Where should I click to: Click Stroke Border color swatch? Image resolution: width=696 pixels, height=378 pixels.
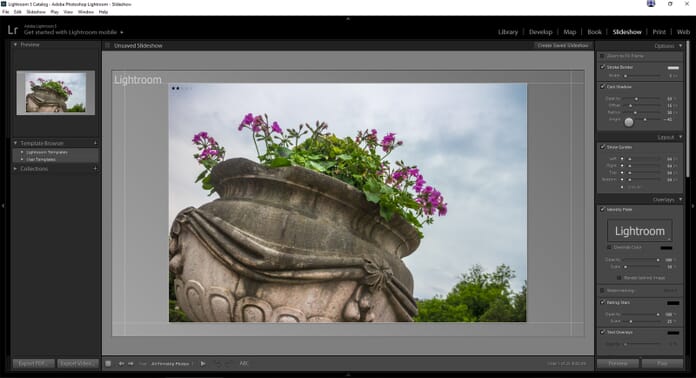point(673,67)
